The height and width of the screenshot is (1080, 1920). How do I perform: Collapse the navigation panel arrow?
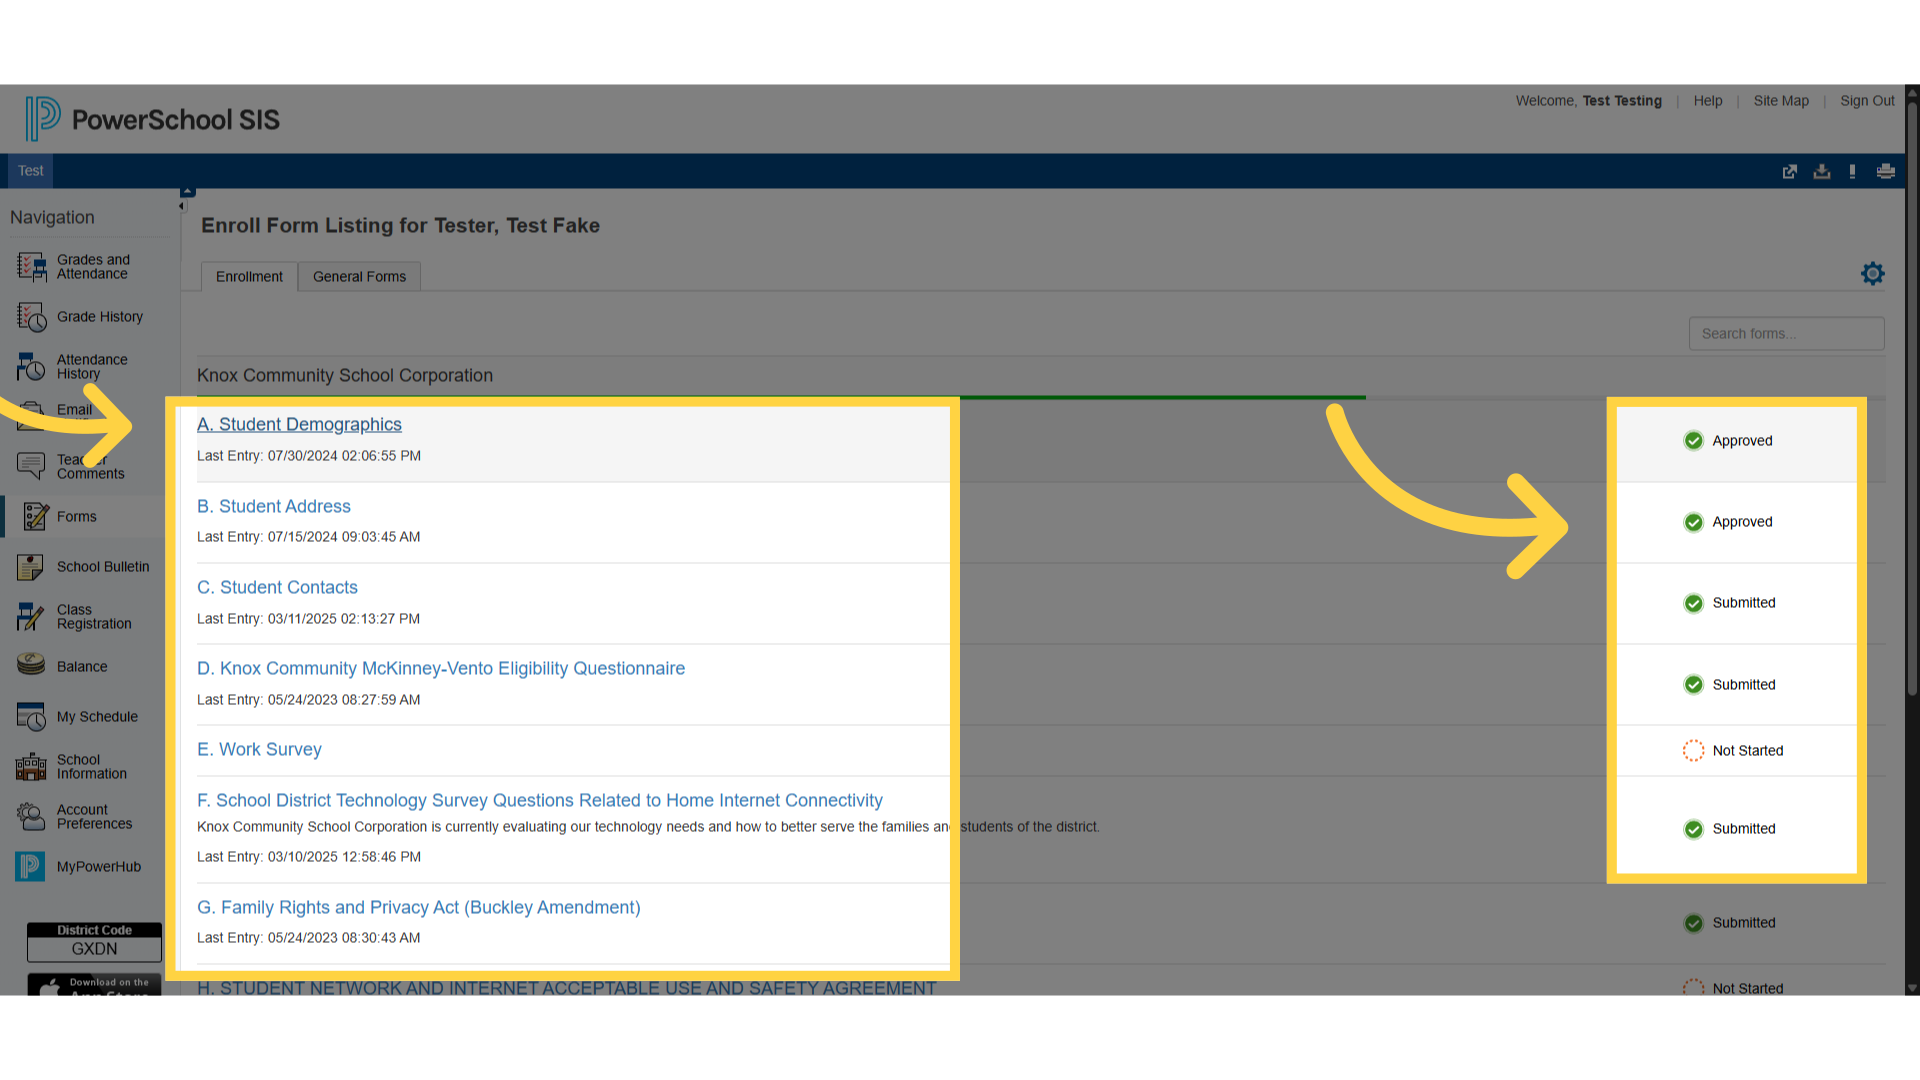pos(182,206)
